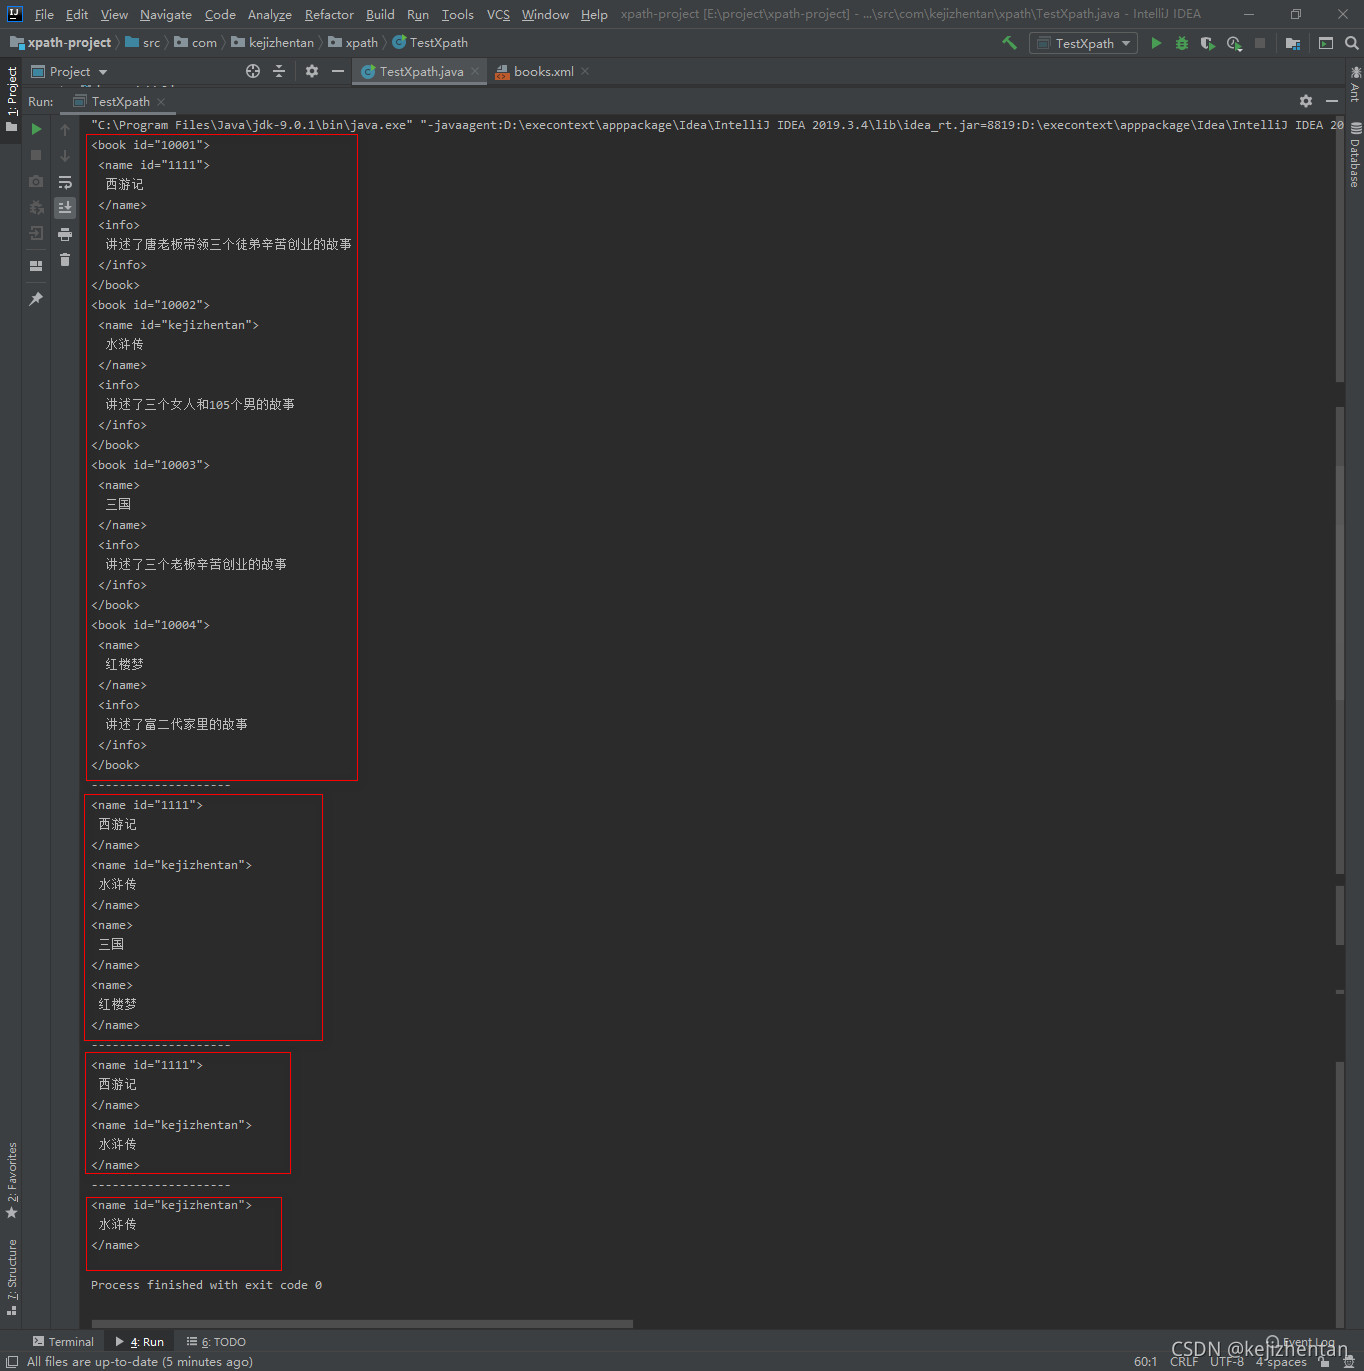Run TestXpath with Coverage
The image size is (1364, 1371).
click(x=1208, y=43)
